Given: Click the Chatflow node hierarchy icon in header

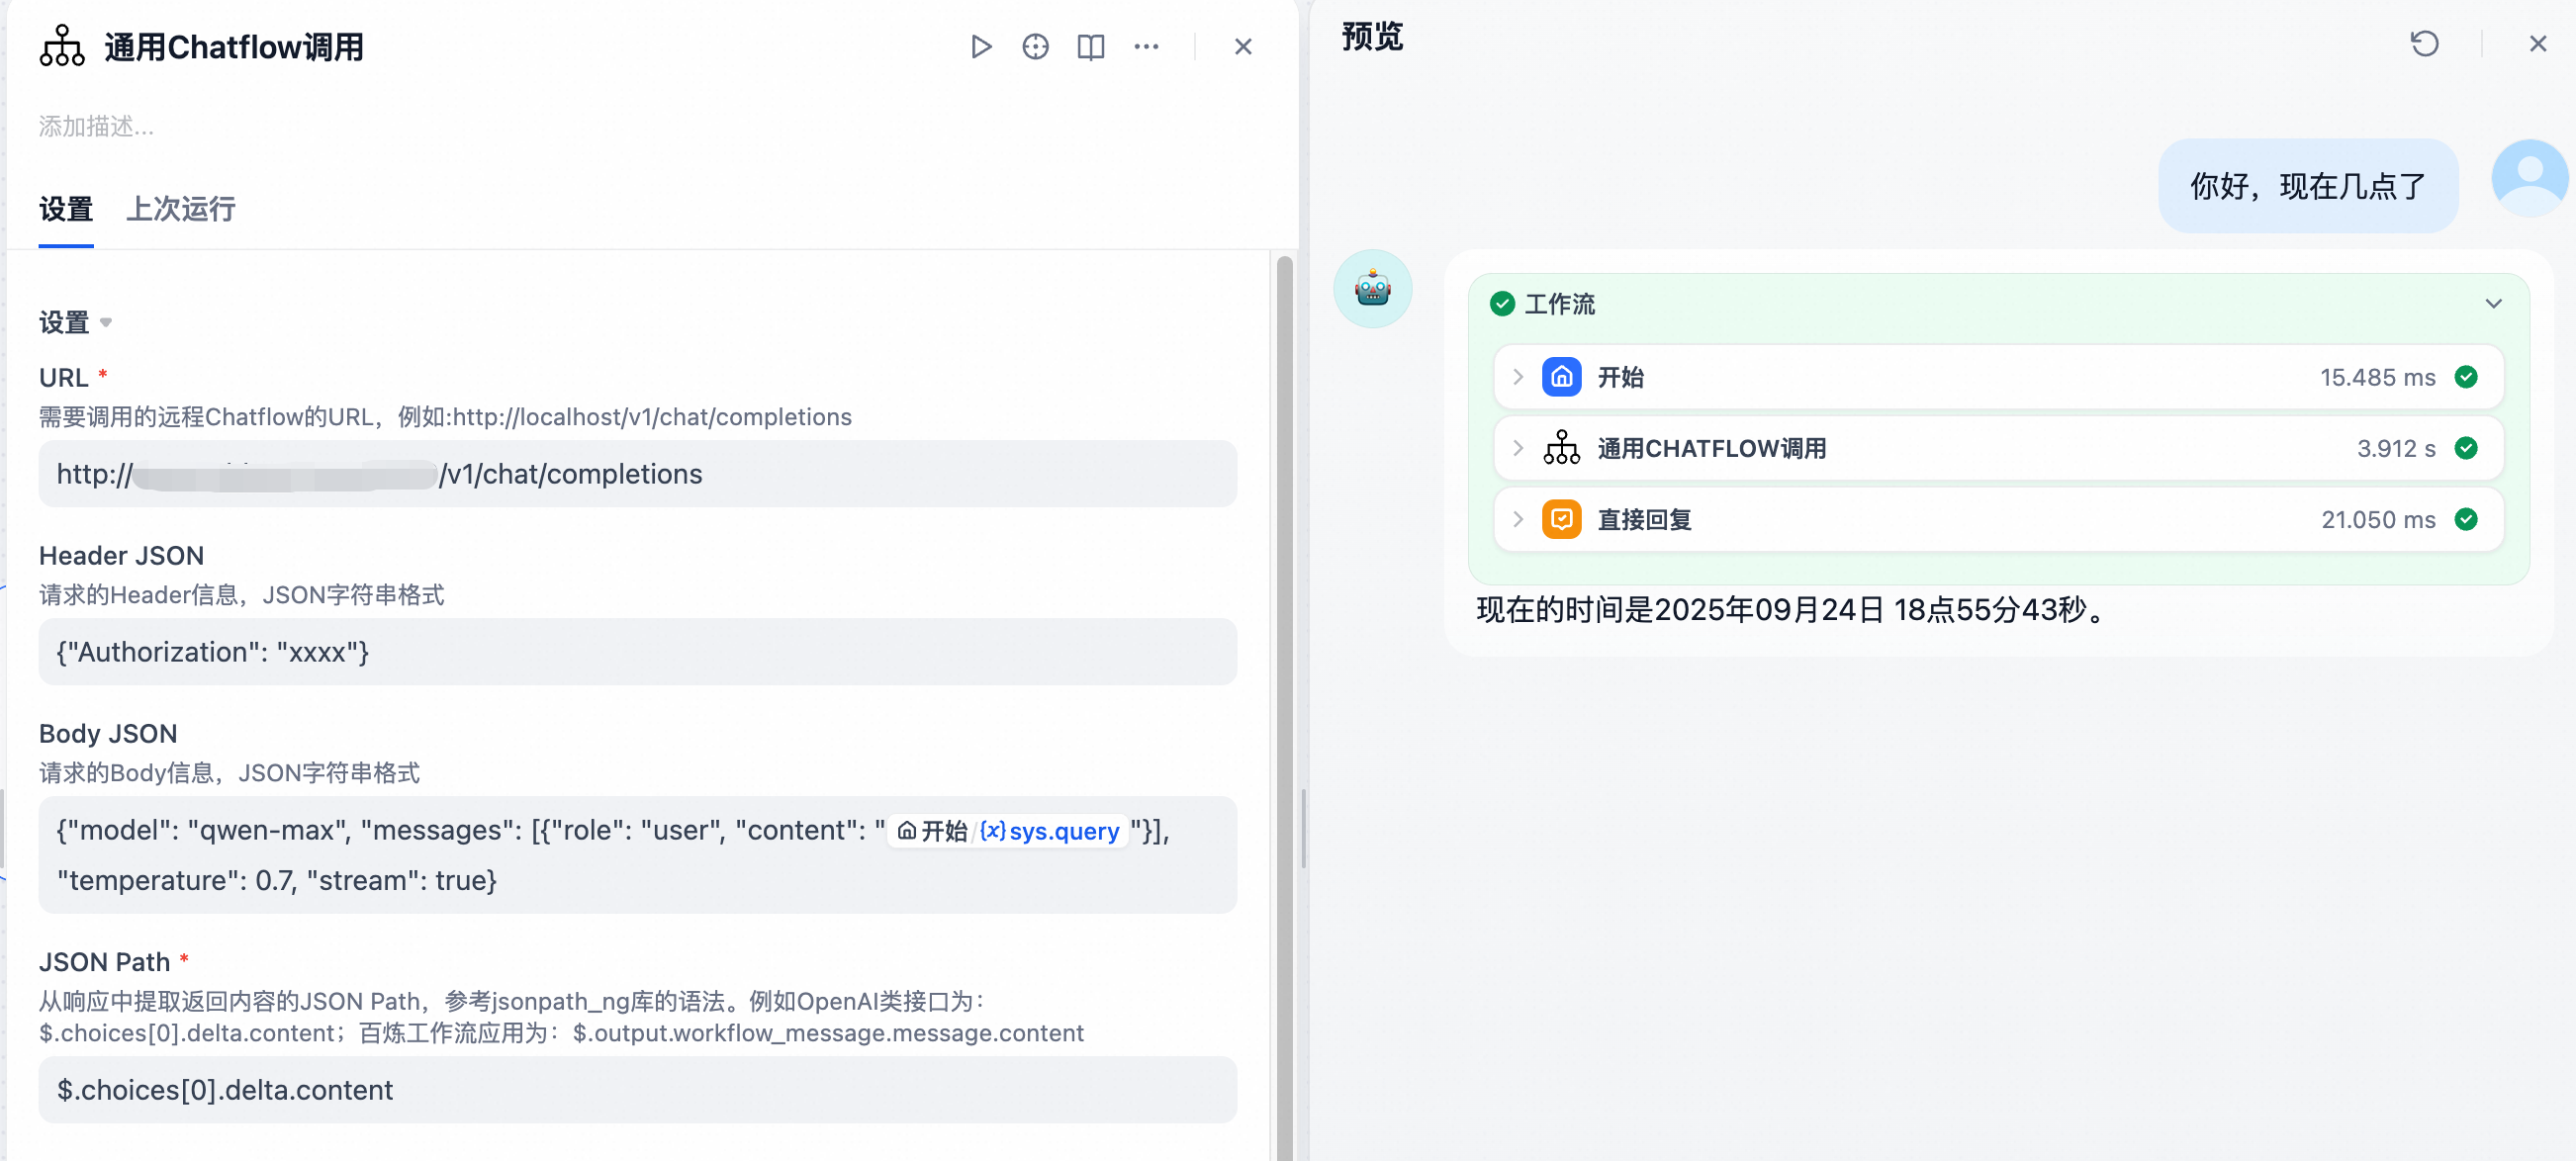Looking at the screenshot, I should 62,46.
